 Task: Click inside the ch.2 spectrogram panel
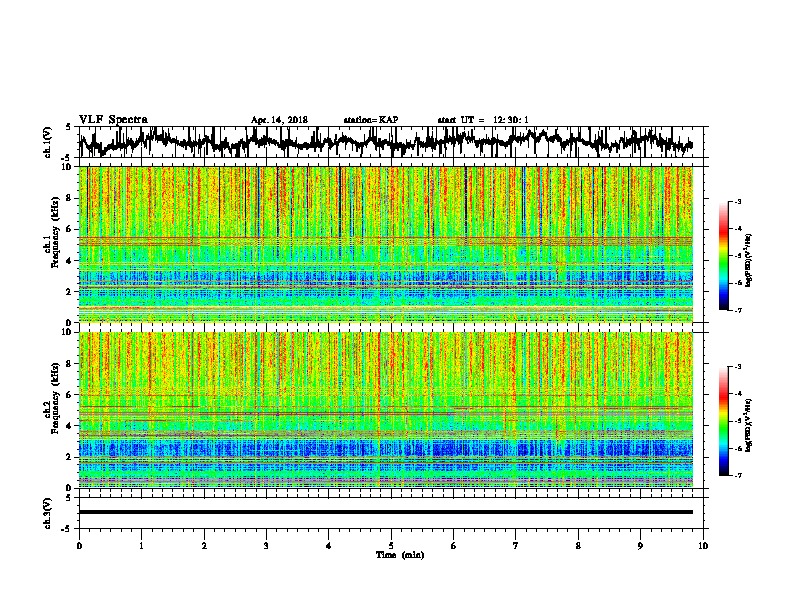pyautogui.click(x=386, y=410)
